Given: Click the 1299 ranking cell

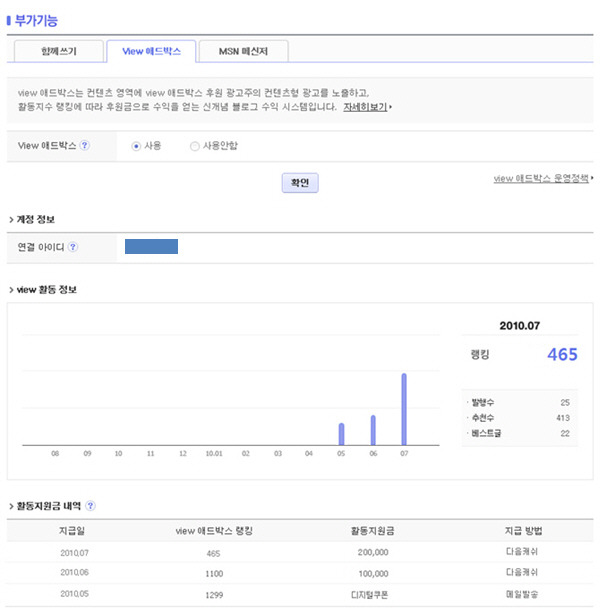Looking at the screenshot, I should coord(214,595).
